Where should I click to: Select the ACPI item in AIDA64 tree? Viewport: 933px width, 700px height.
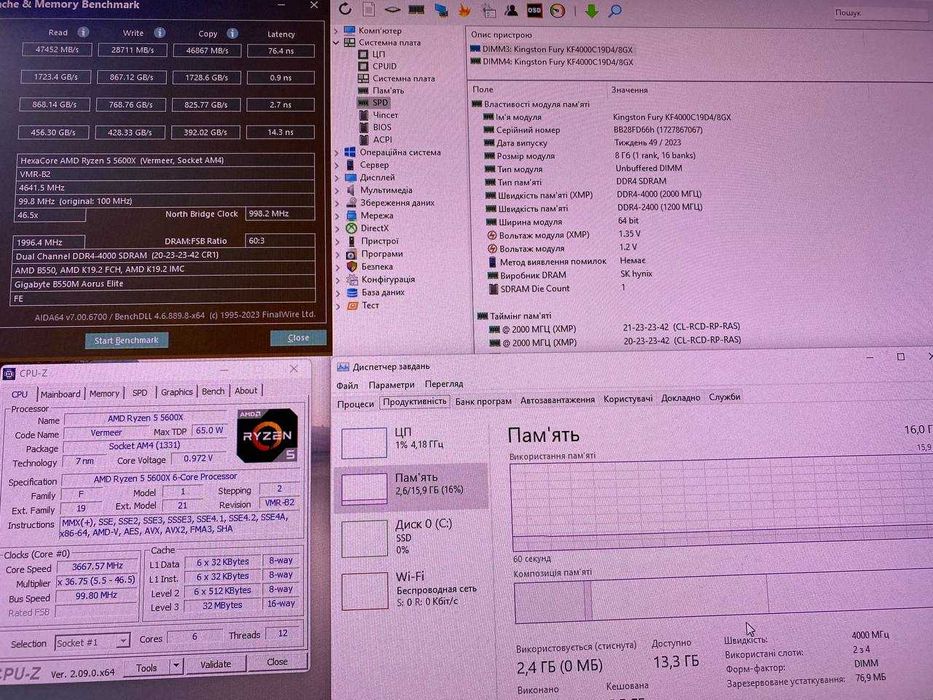[382, 140]
